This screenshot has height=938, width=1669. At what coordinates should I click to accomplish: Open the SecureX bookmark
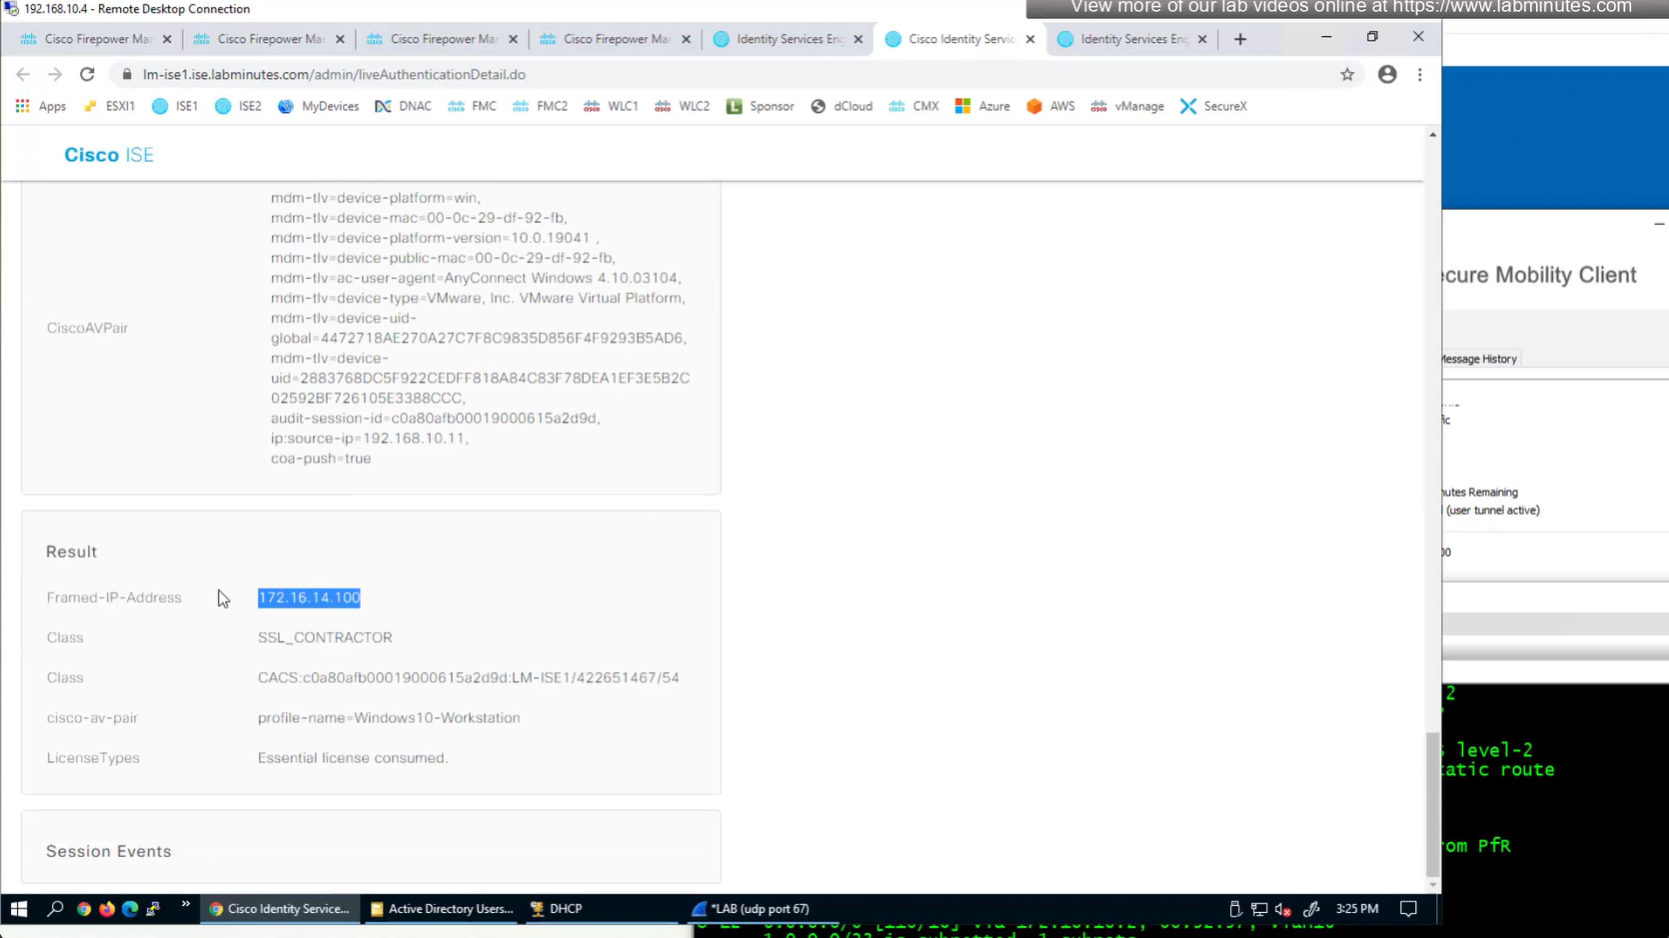point(1213,106)
